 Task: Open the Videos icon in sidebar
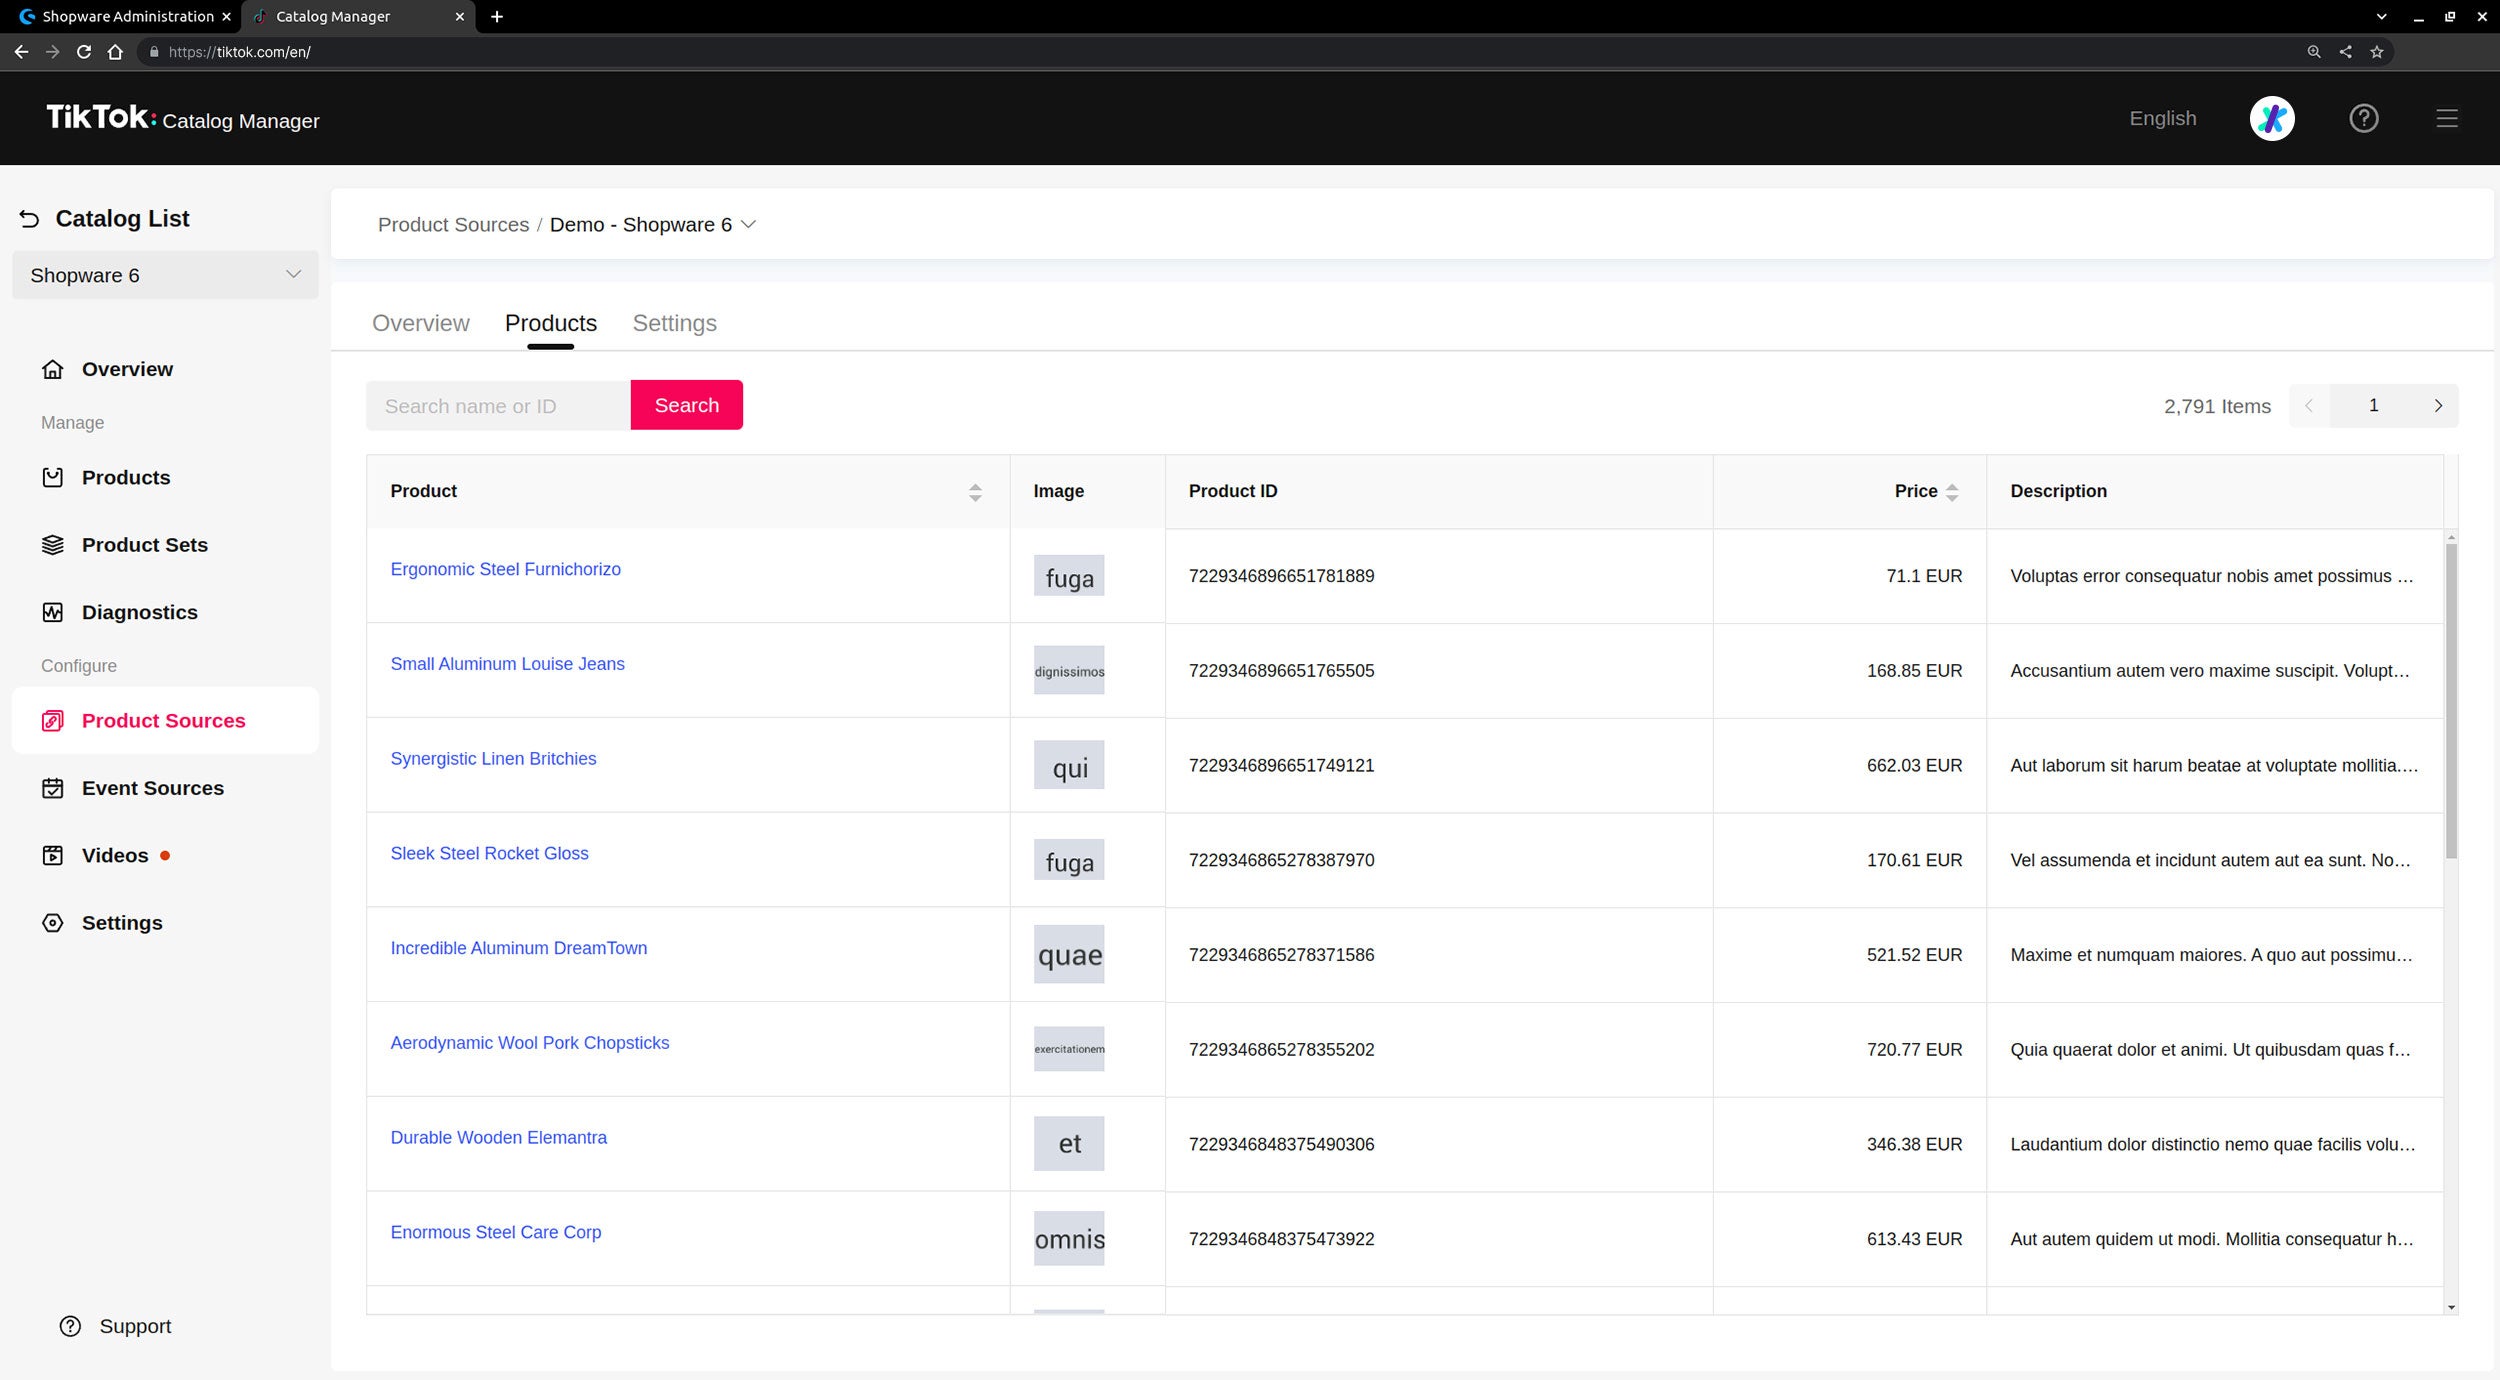click(53, 856)
